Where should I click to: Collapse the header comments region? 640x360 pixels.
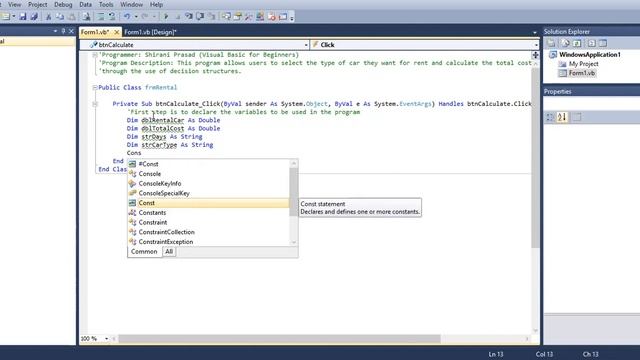pyautogui.click(x=95, y=55)
